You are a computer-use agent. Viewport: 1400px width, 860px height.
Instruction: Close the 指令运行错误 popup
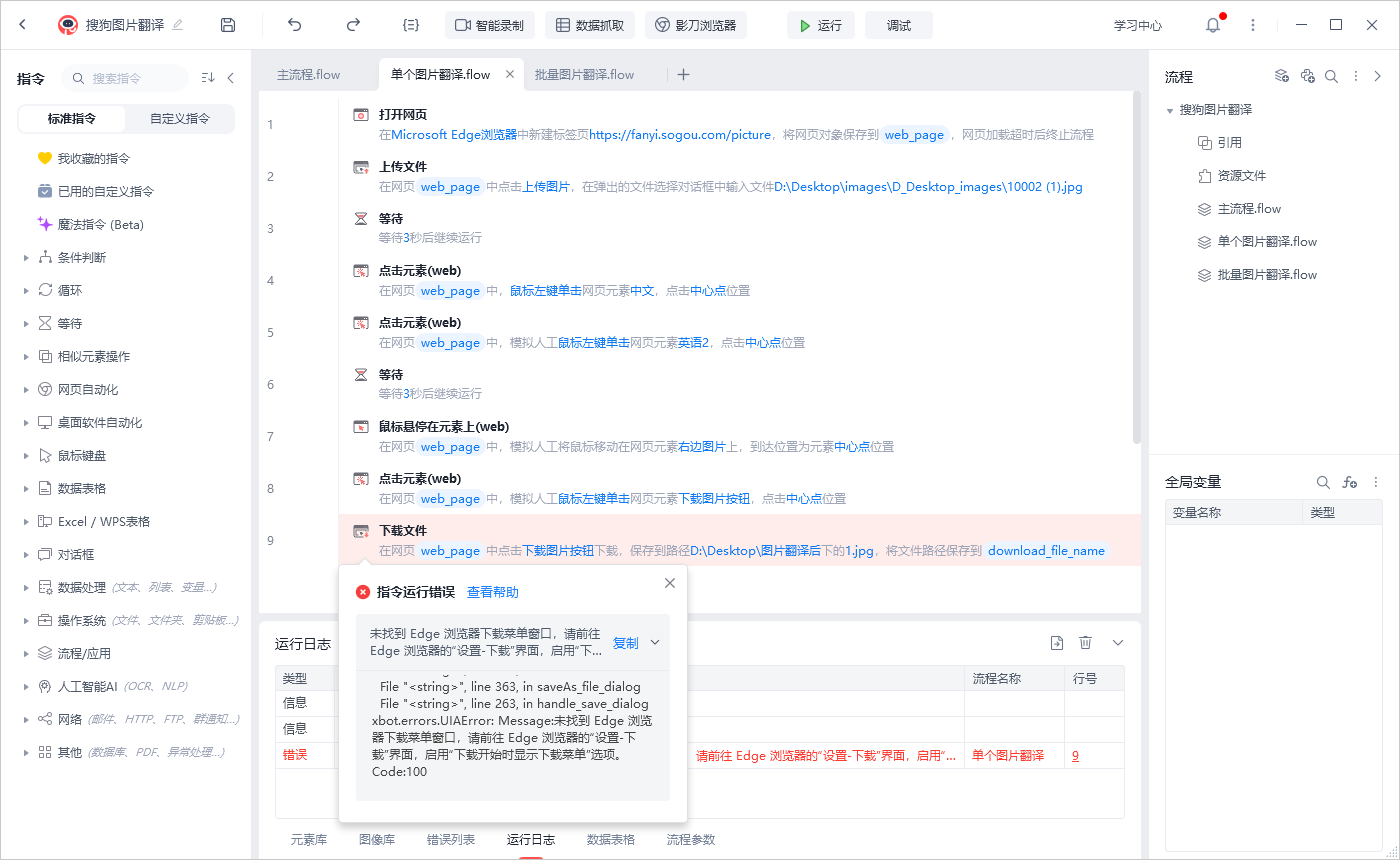(670, 582)
